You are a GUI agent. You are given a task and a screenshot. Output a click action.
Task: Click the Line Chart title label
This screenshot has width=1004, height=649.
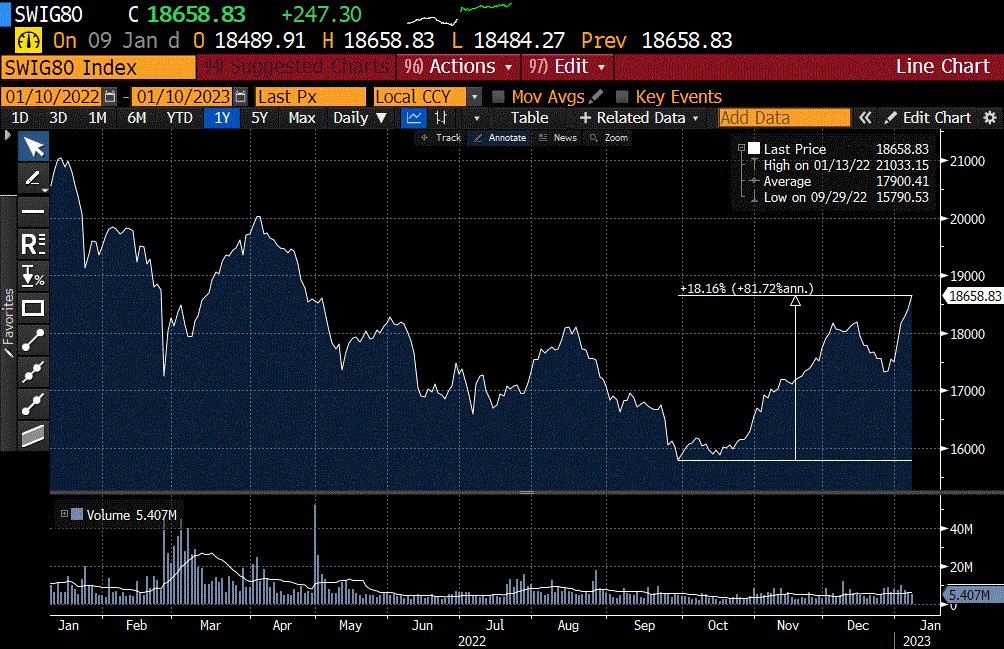coord(943,67)
